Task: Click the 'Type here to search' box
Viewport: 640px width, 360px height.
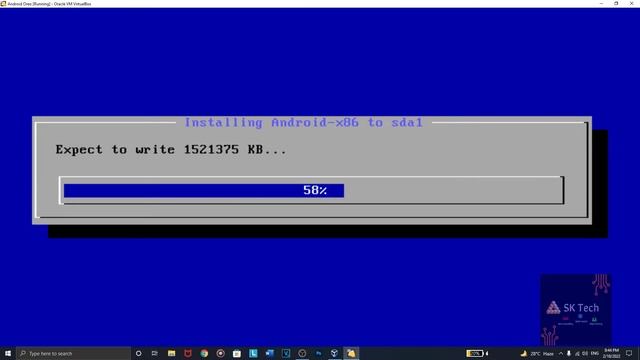Action: [73, 353]
